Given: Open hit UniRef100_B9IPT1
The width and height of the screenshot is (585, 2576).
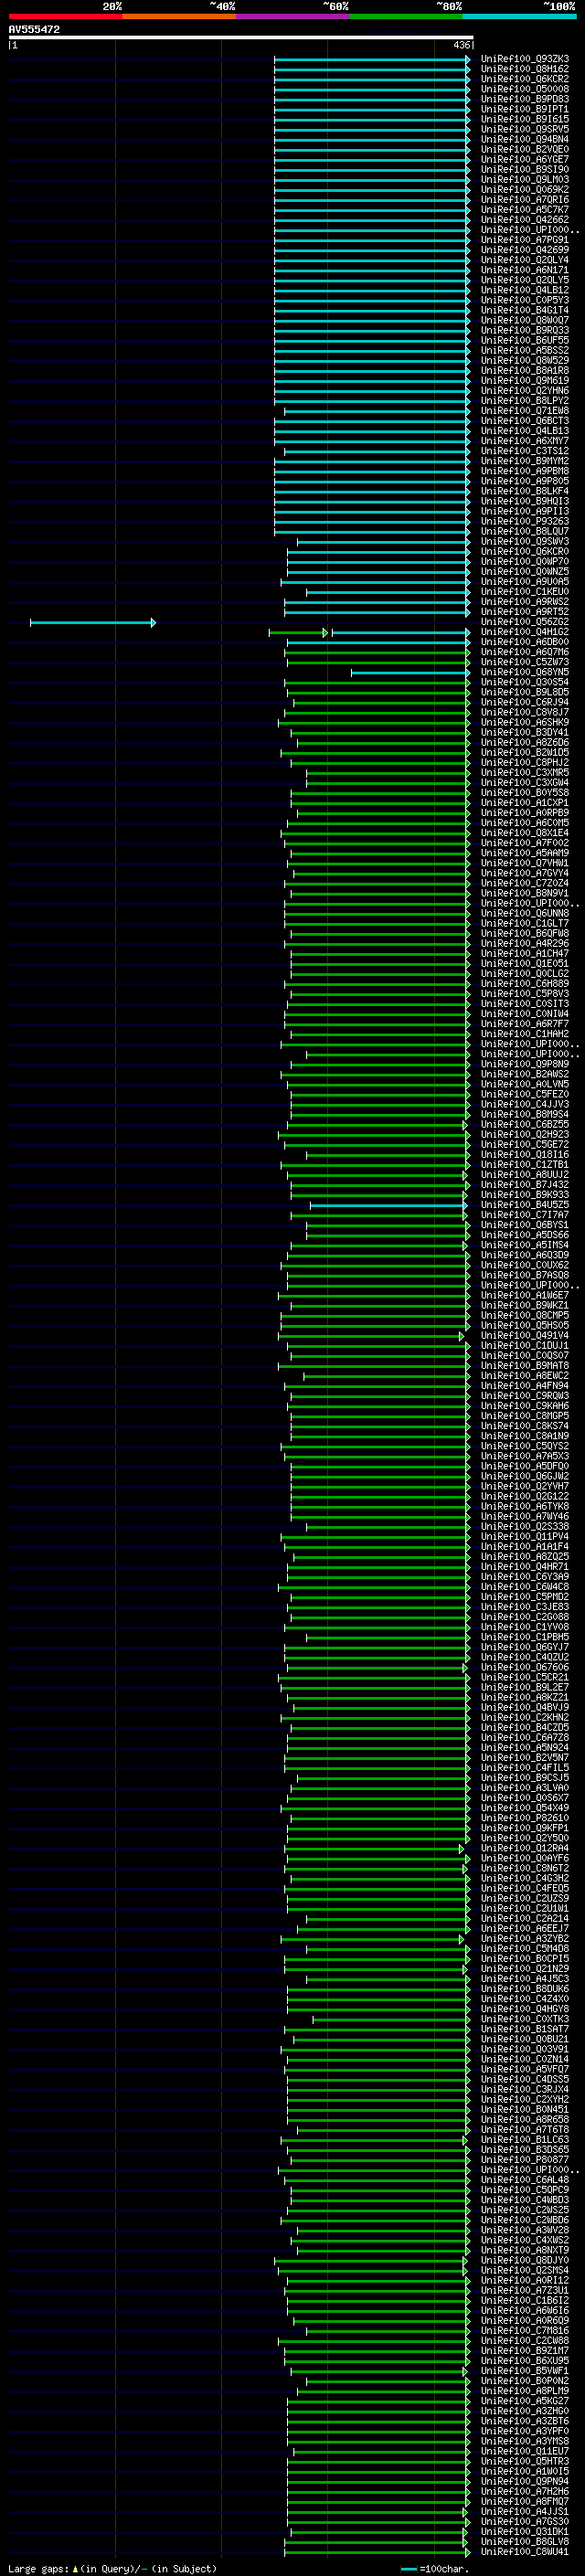Looking at the screenshot, I should click(x=524, y=109).
